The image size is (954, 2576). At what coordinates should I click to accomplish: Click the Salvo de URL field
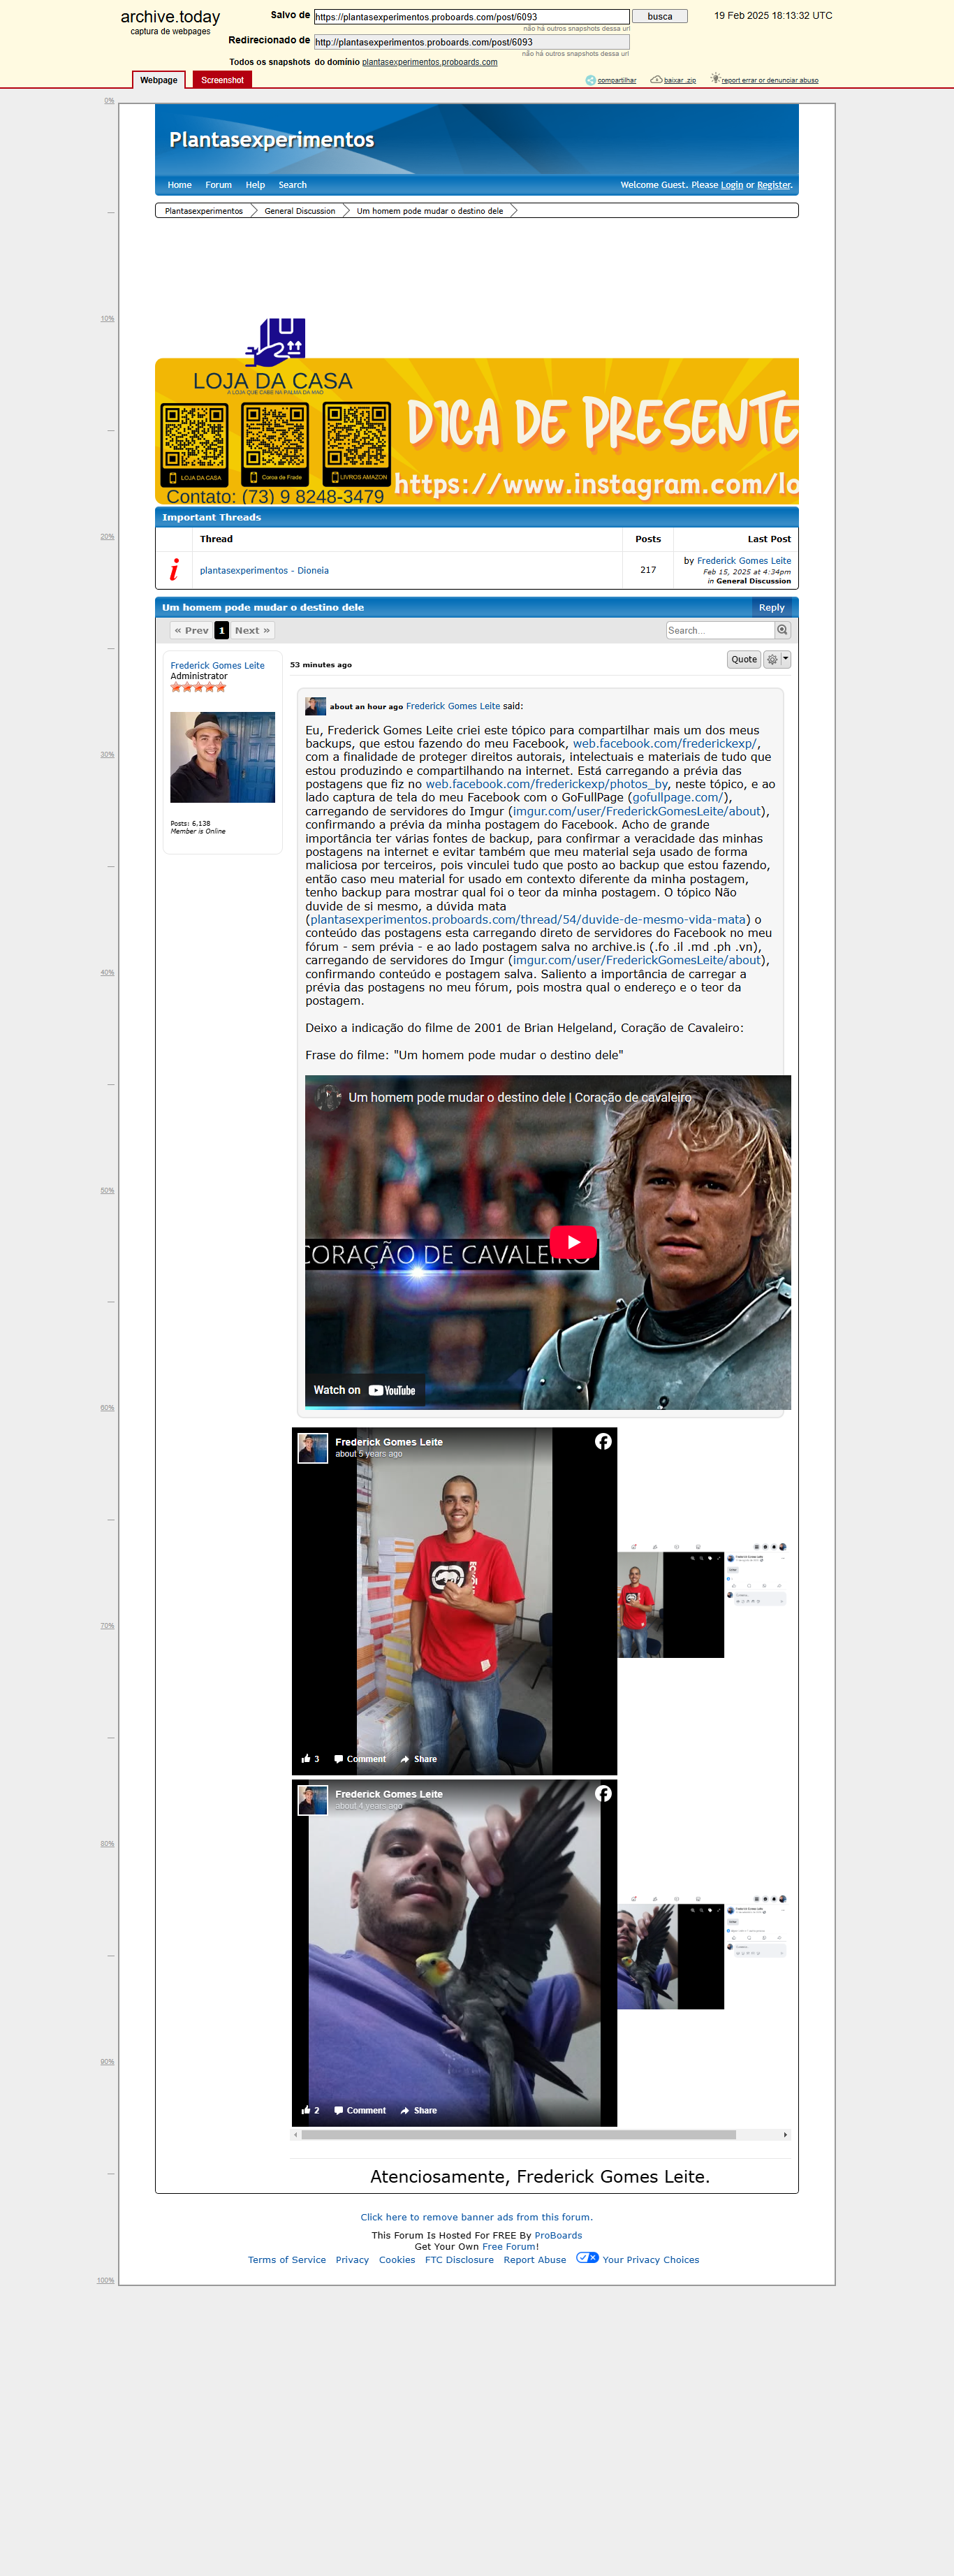[x=472, y=17]
